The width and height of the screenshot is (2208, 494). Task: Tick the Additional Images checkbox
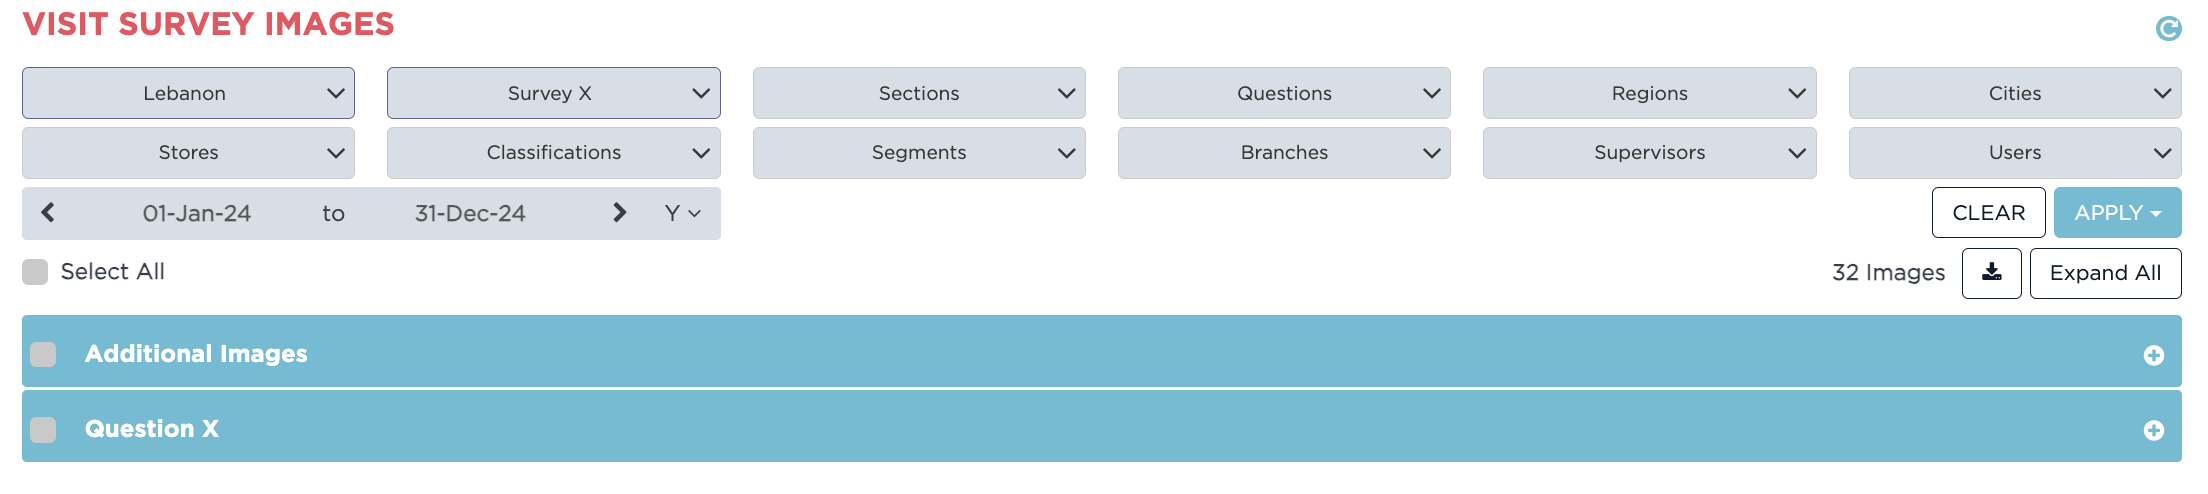click(x=44, y=354)
